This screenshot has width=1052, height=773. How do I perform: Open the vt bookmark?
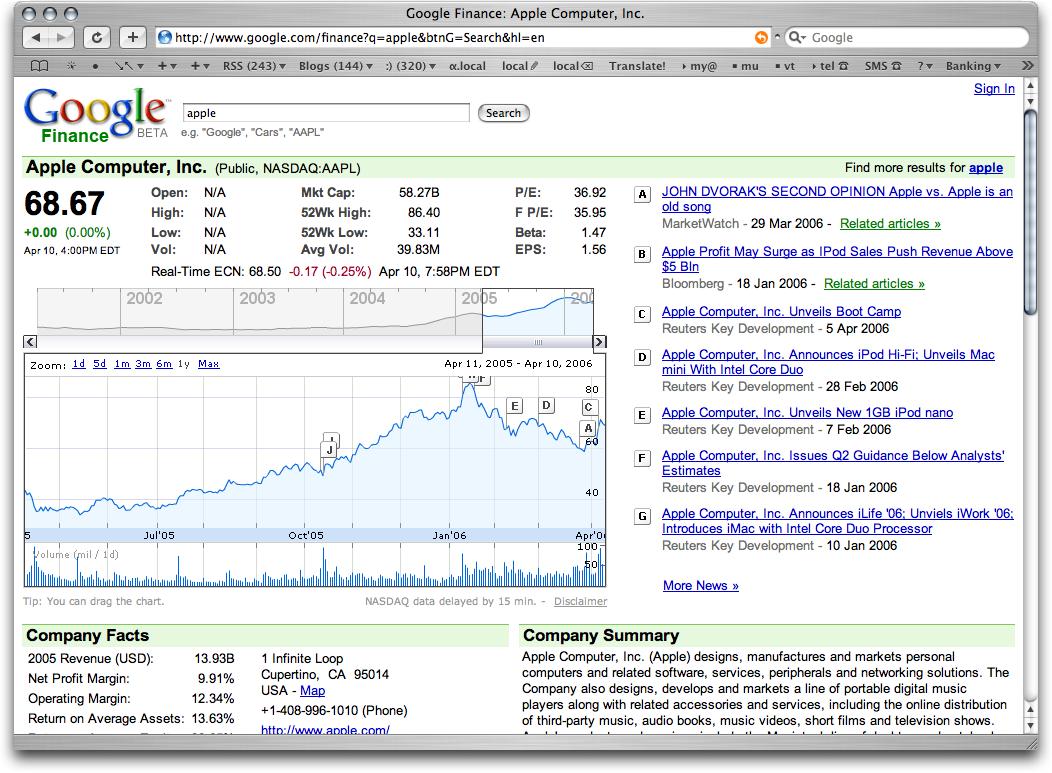pos(785,66)
